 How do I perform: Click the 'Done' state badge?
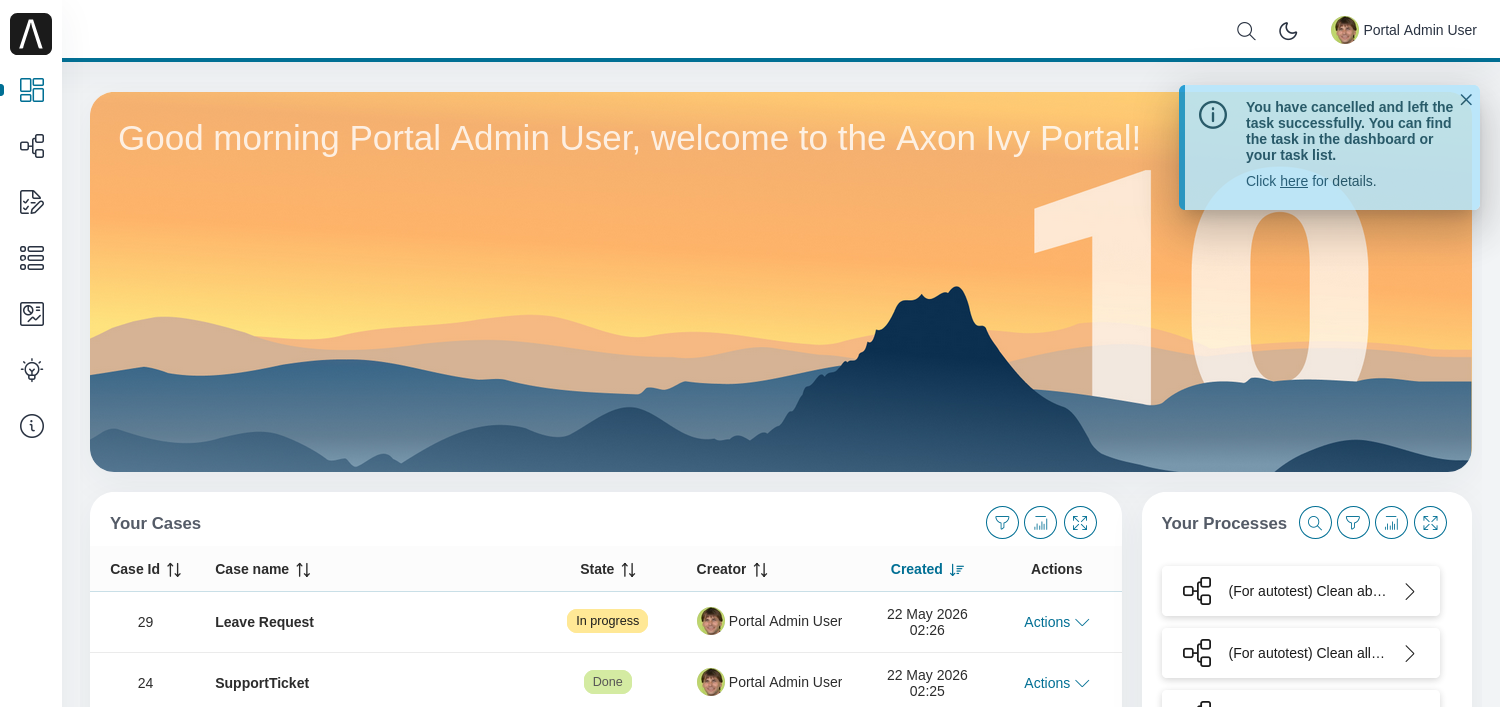pyautogui.click(x=608, y=682)
